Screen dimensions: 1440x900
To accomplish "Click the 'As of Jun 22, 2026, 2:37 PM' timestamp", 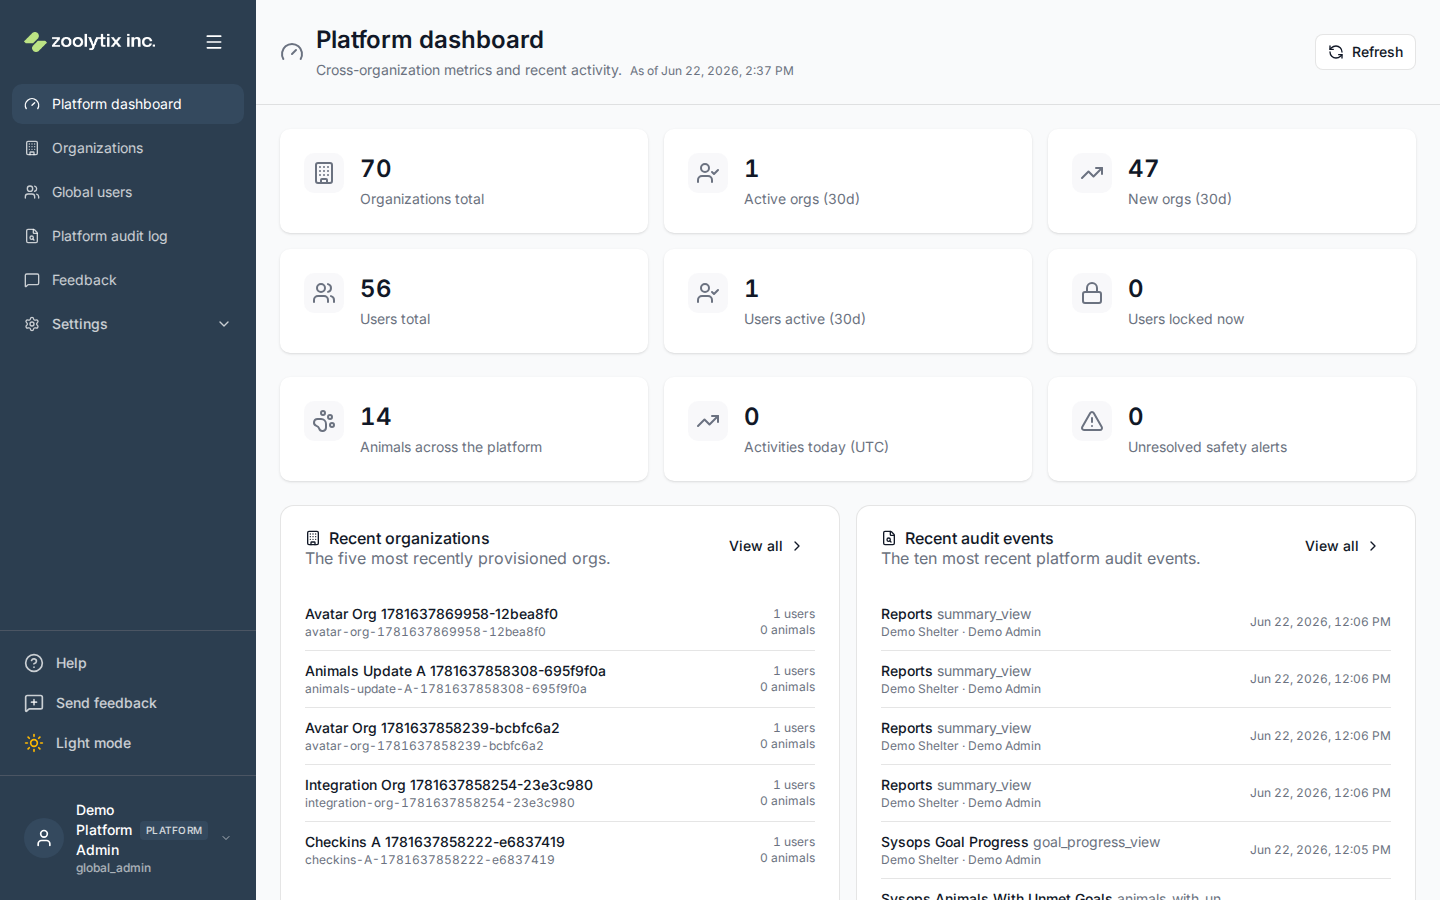I will click(712, 71).
